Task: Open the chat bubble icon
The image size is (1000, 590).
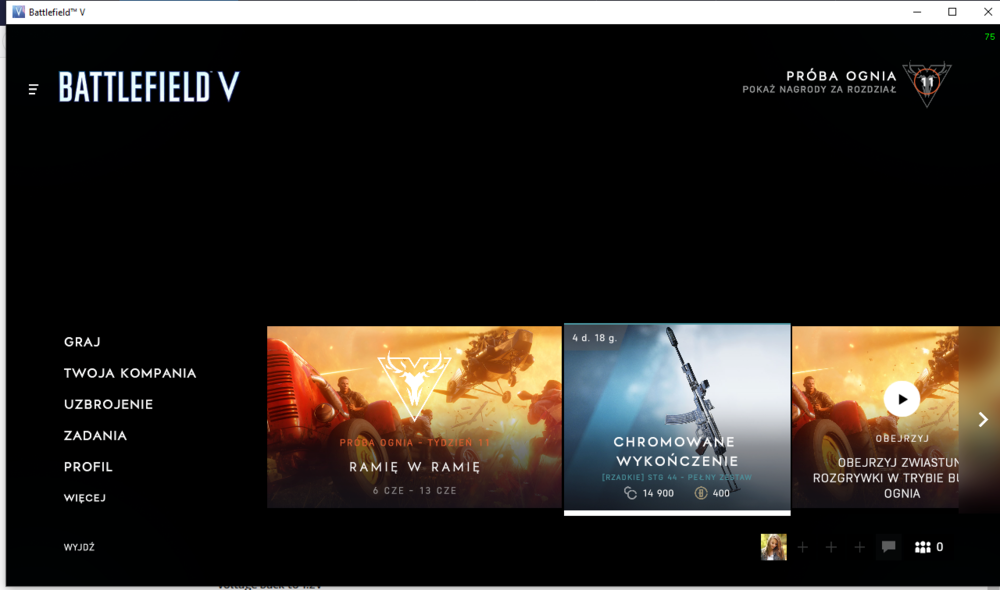Action: coord(888,547)
